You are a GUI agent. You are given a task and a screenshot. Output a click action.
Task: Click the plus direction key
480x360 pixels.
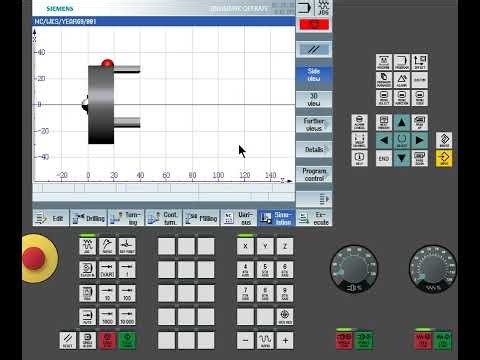tap(285, 340)
